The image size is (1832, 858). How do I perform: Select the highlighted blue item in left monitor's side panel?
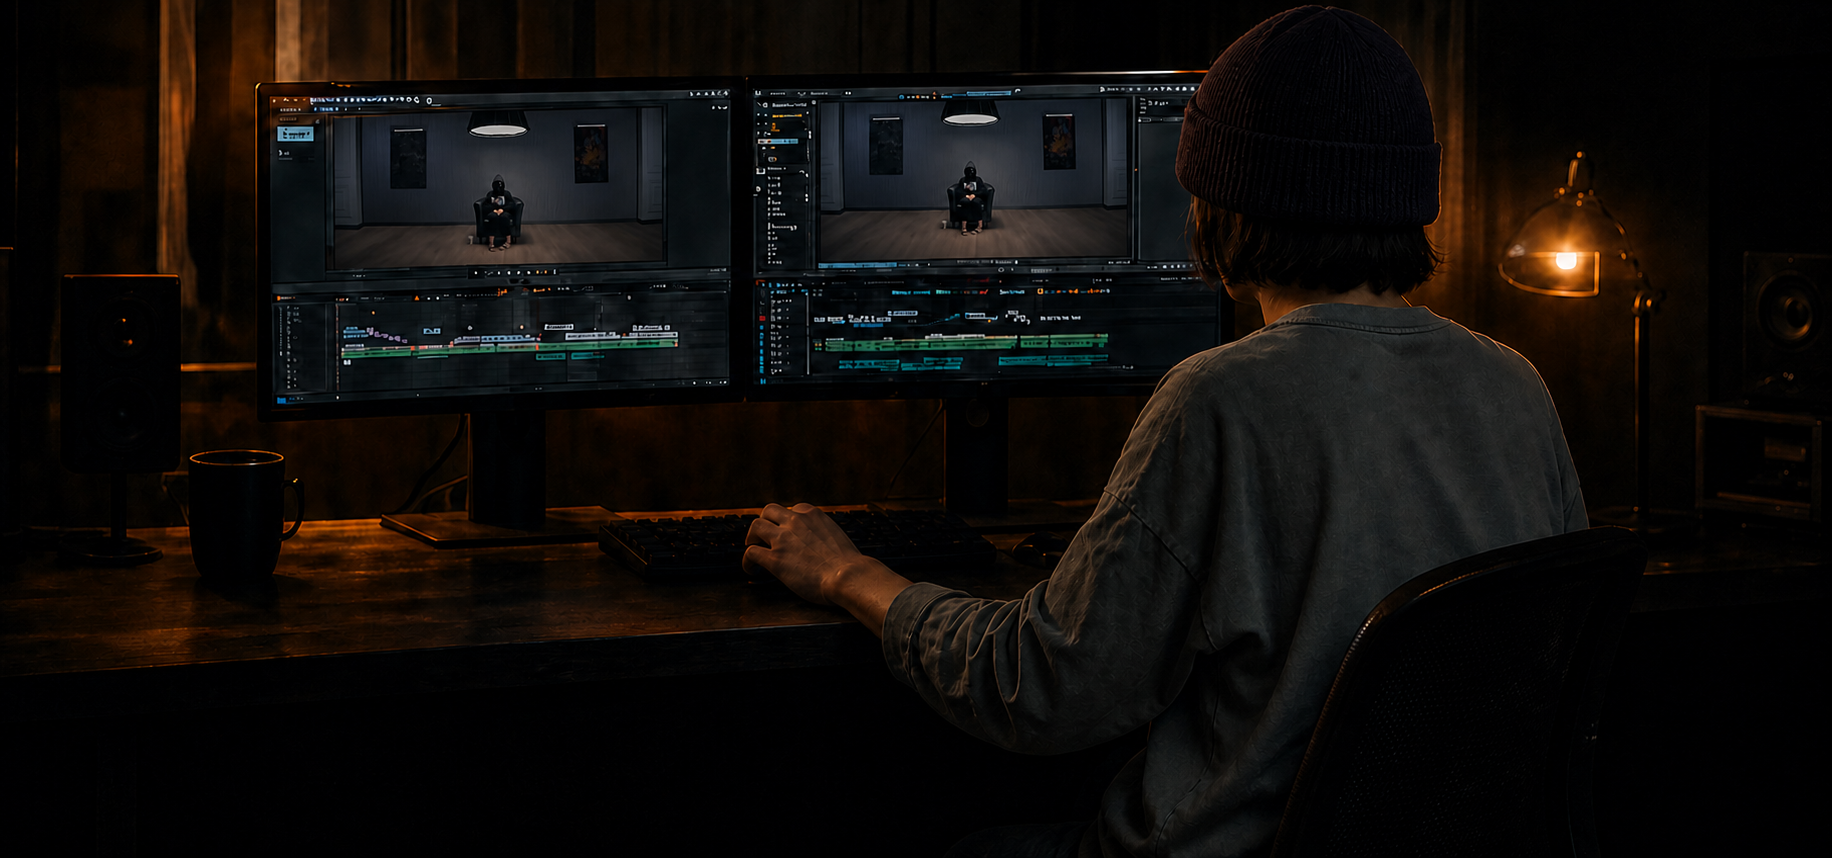point(295,133)
